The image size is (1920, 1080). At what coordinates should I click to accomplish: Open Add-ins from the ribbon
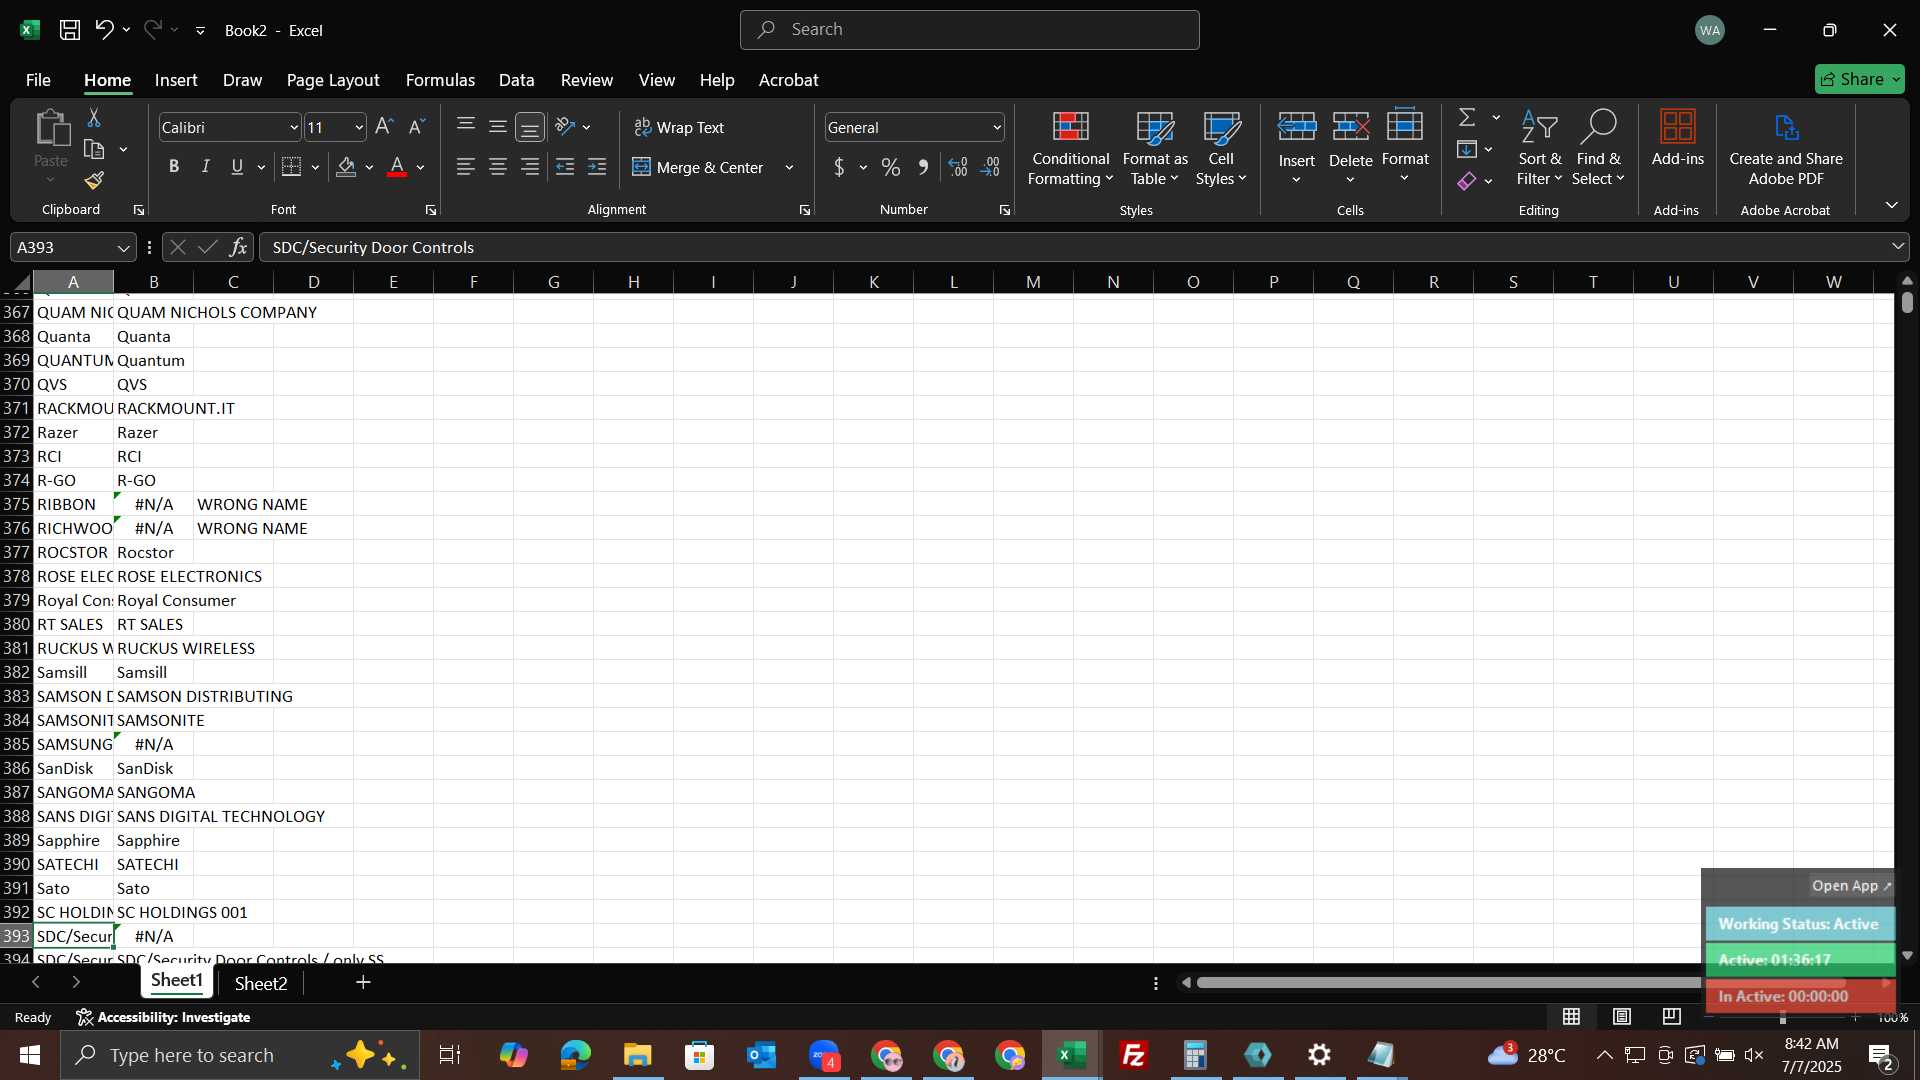(x=1677, y=138)
